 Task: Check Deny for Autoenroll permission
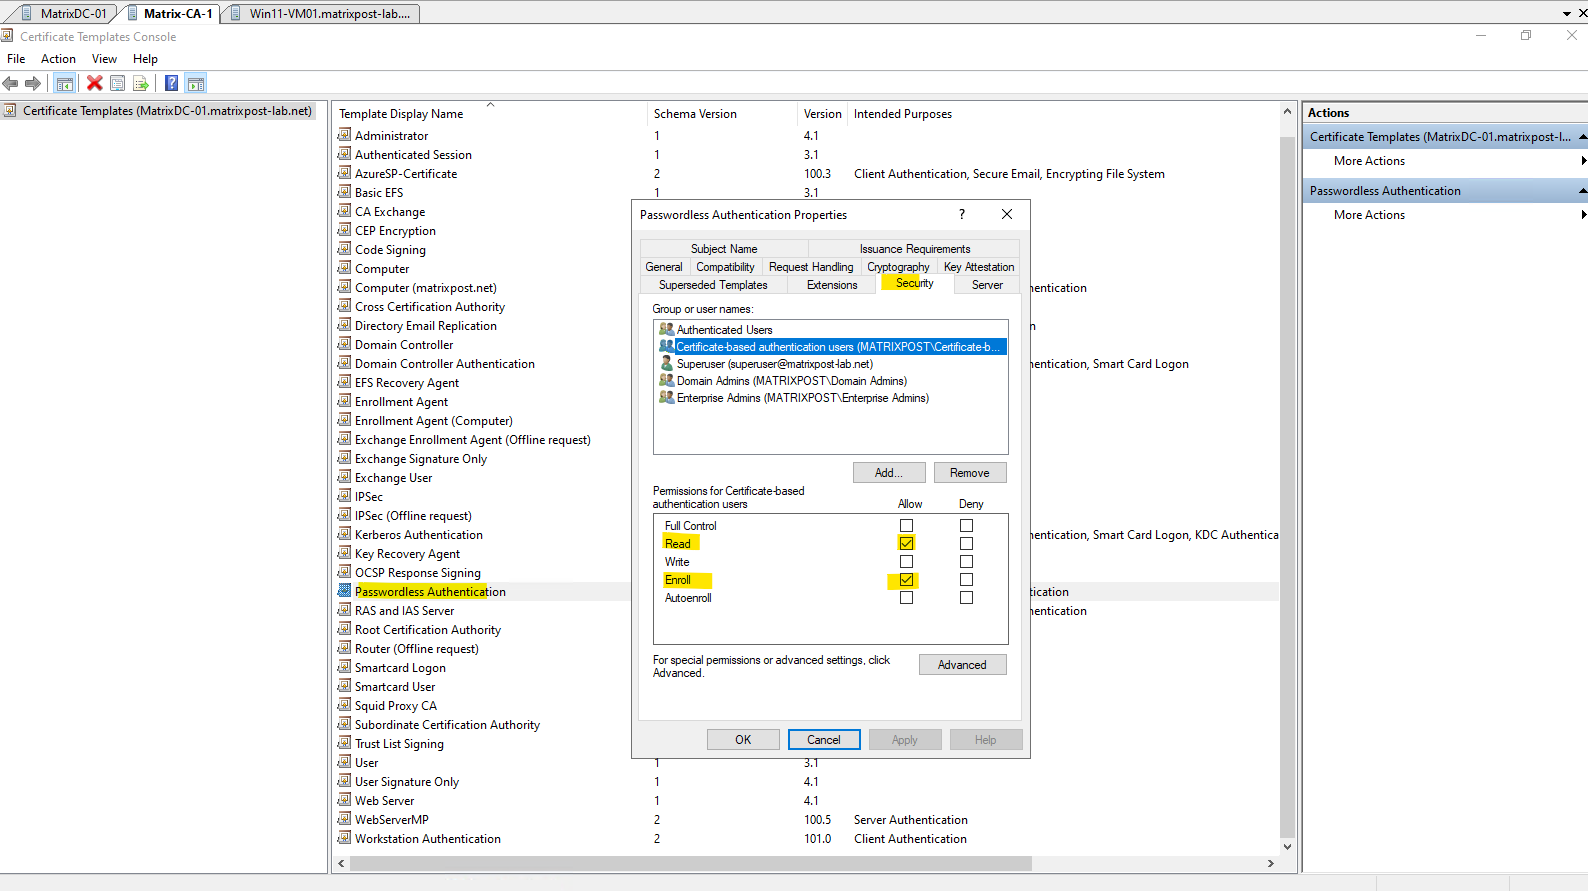tap(966, 597)
